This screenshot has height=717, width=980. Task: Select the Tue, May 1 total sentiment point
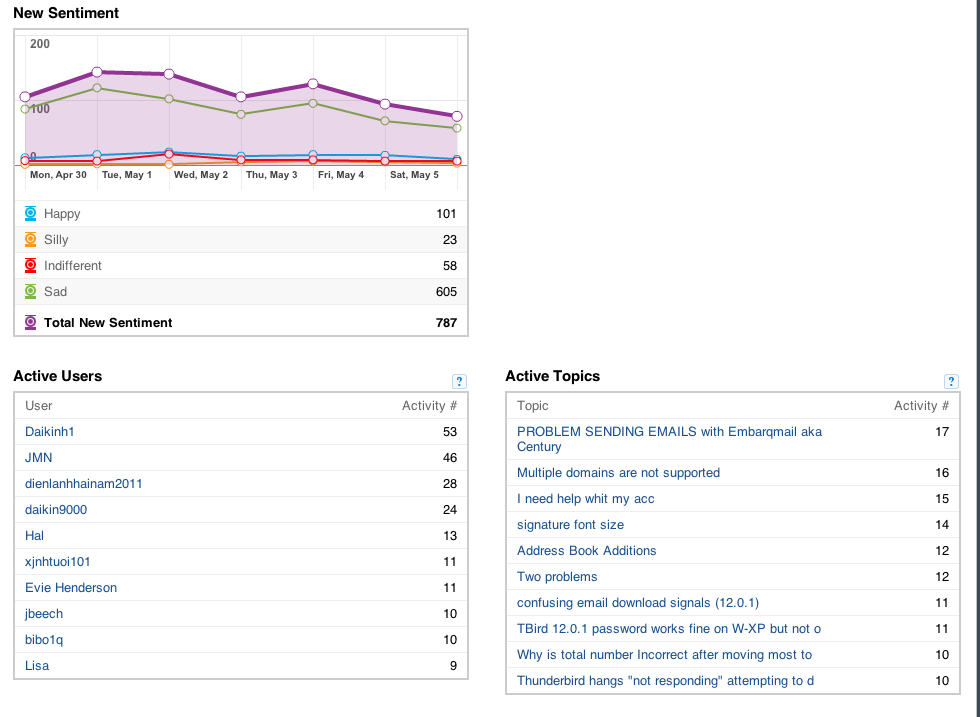97,72
